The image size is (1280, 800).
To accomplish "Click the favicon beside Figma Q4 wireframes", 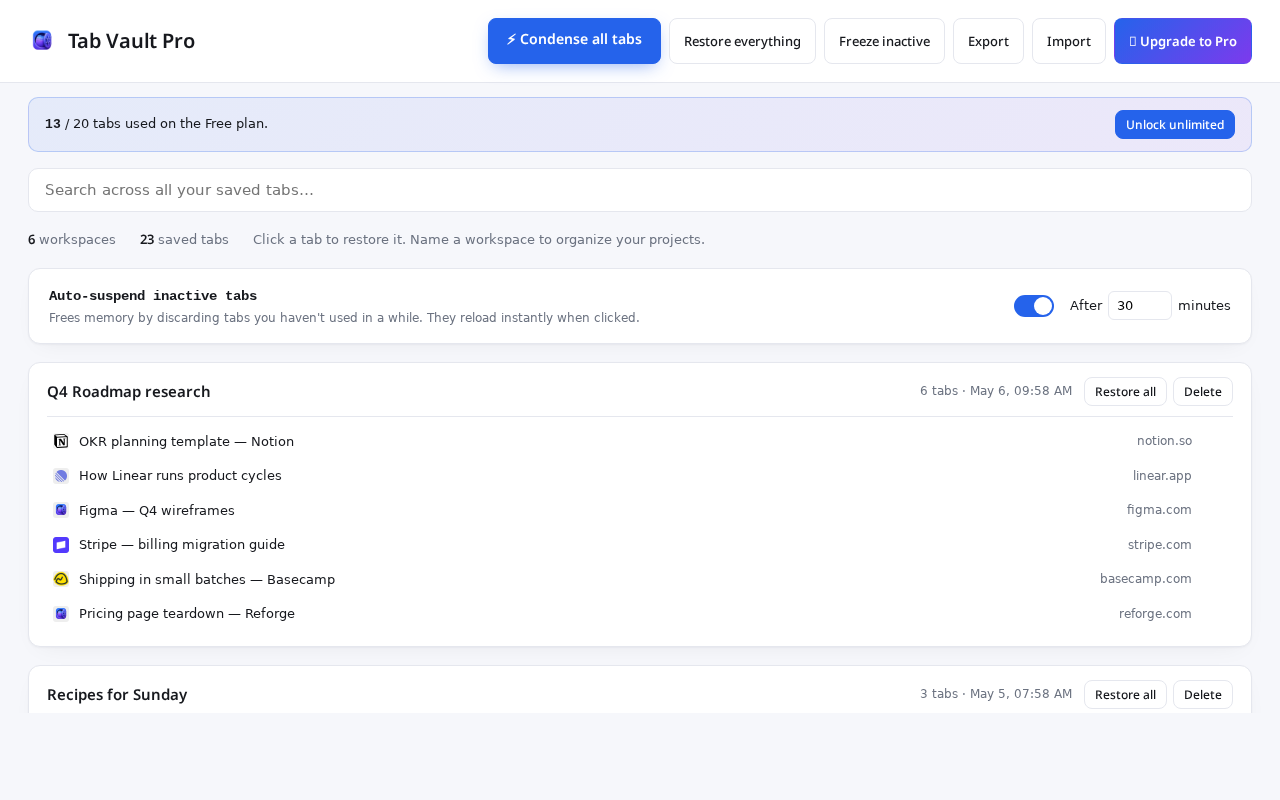I will coord(61,510).
